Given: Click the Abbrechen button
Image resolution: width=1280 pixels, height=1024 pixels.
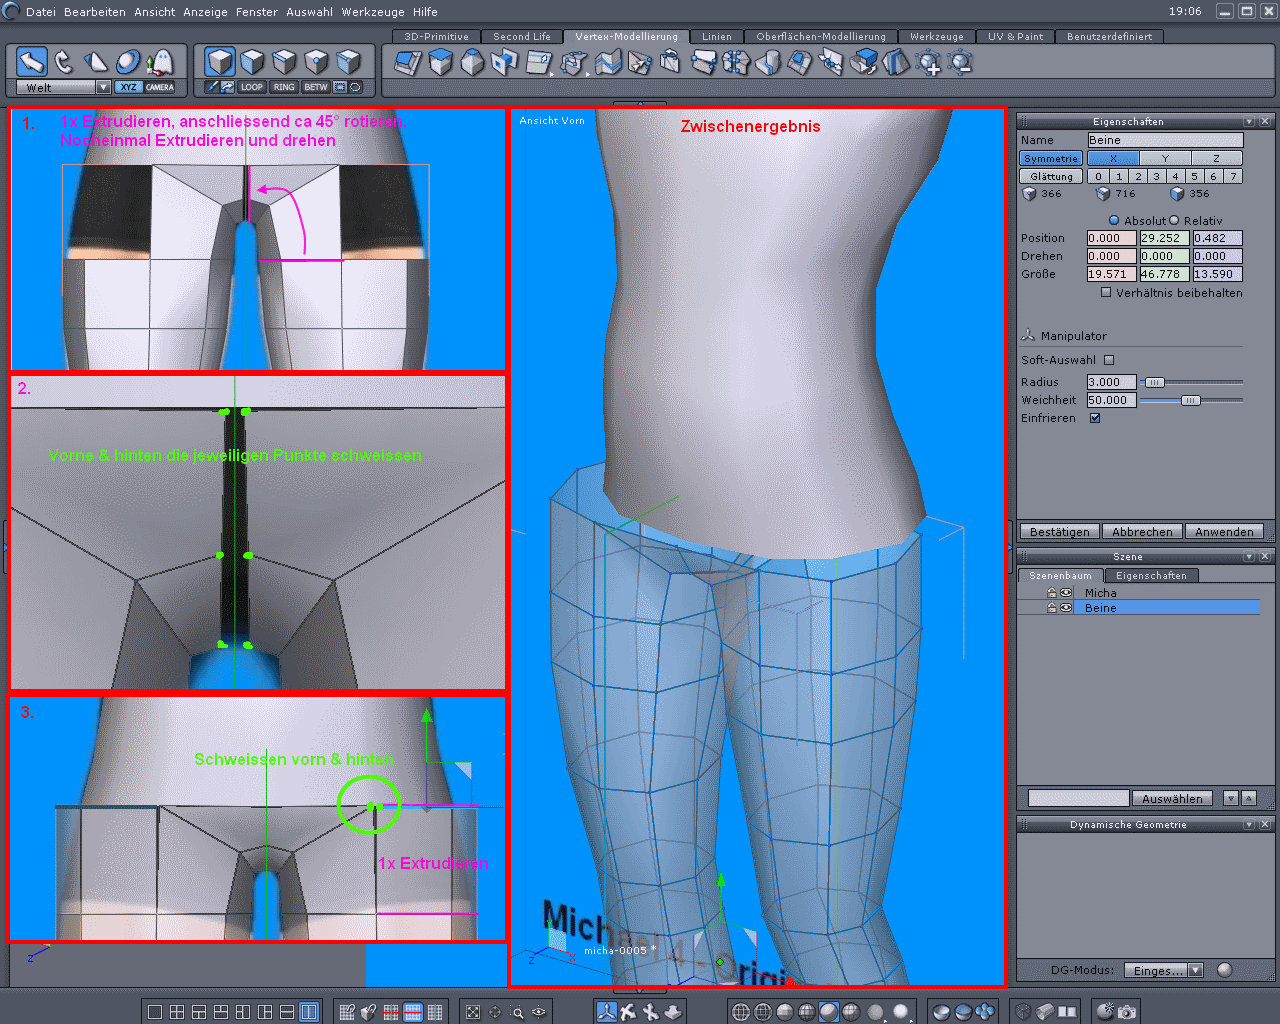Looking at the screenshot, I should 1142,532.
